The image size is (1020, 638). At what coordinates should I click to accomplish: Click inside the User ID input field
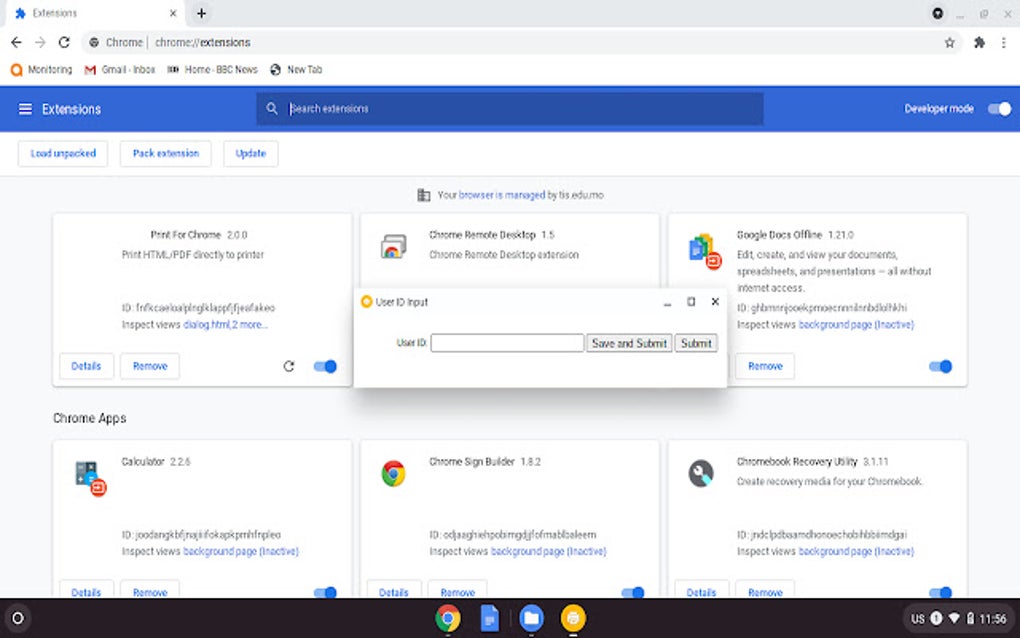click(x=507, y=342)
